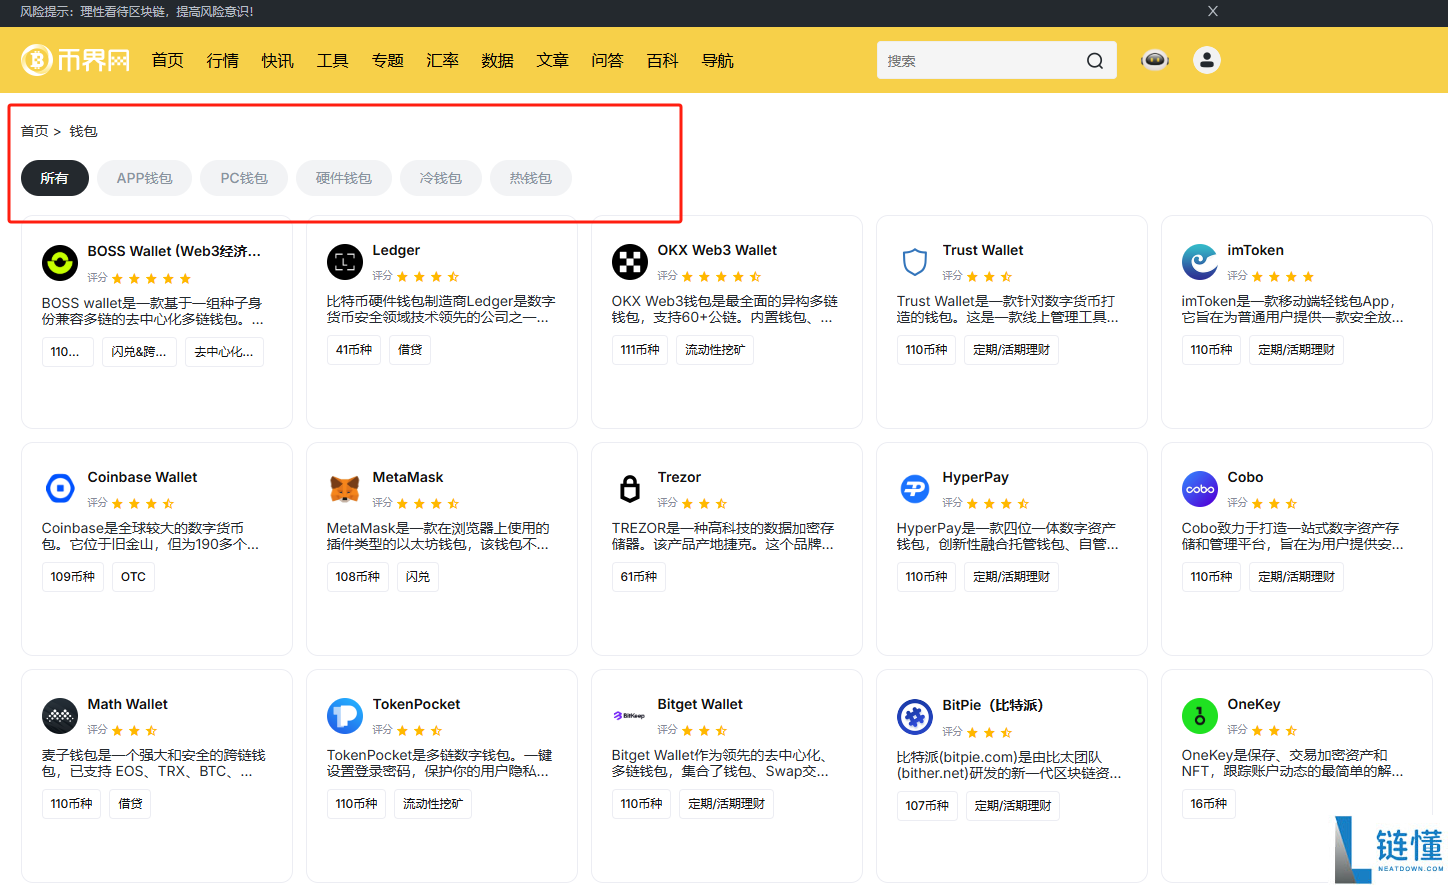Open the OKX Web3 Wallet title link
The image size is (1448, 885).
pyautogui.click(x=717, y=250)
